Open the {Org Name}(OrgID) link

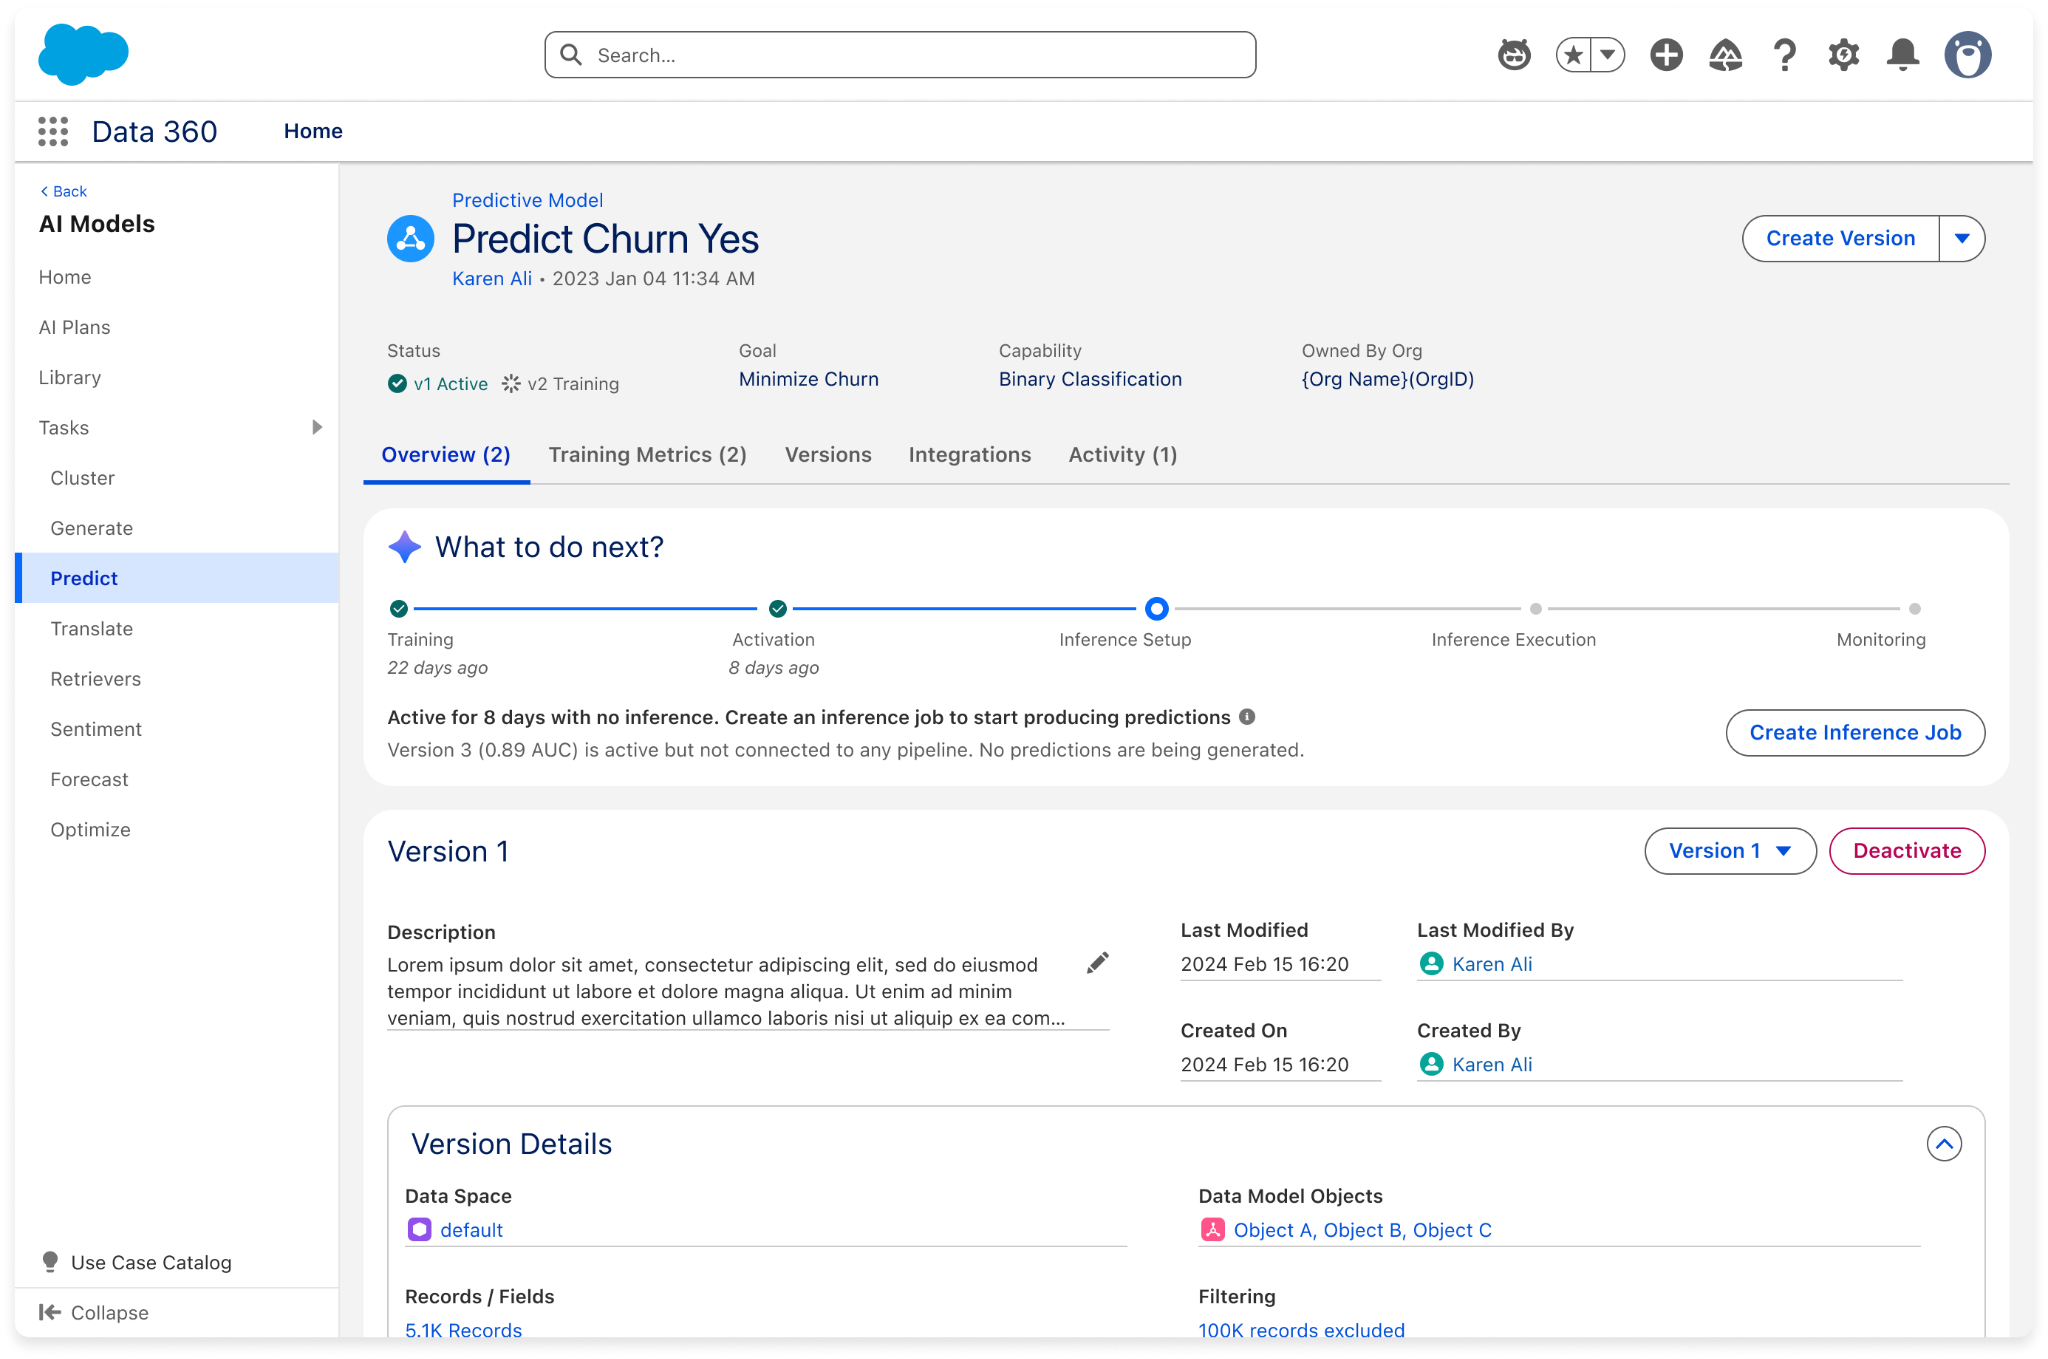(x=1388, y=379)
